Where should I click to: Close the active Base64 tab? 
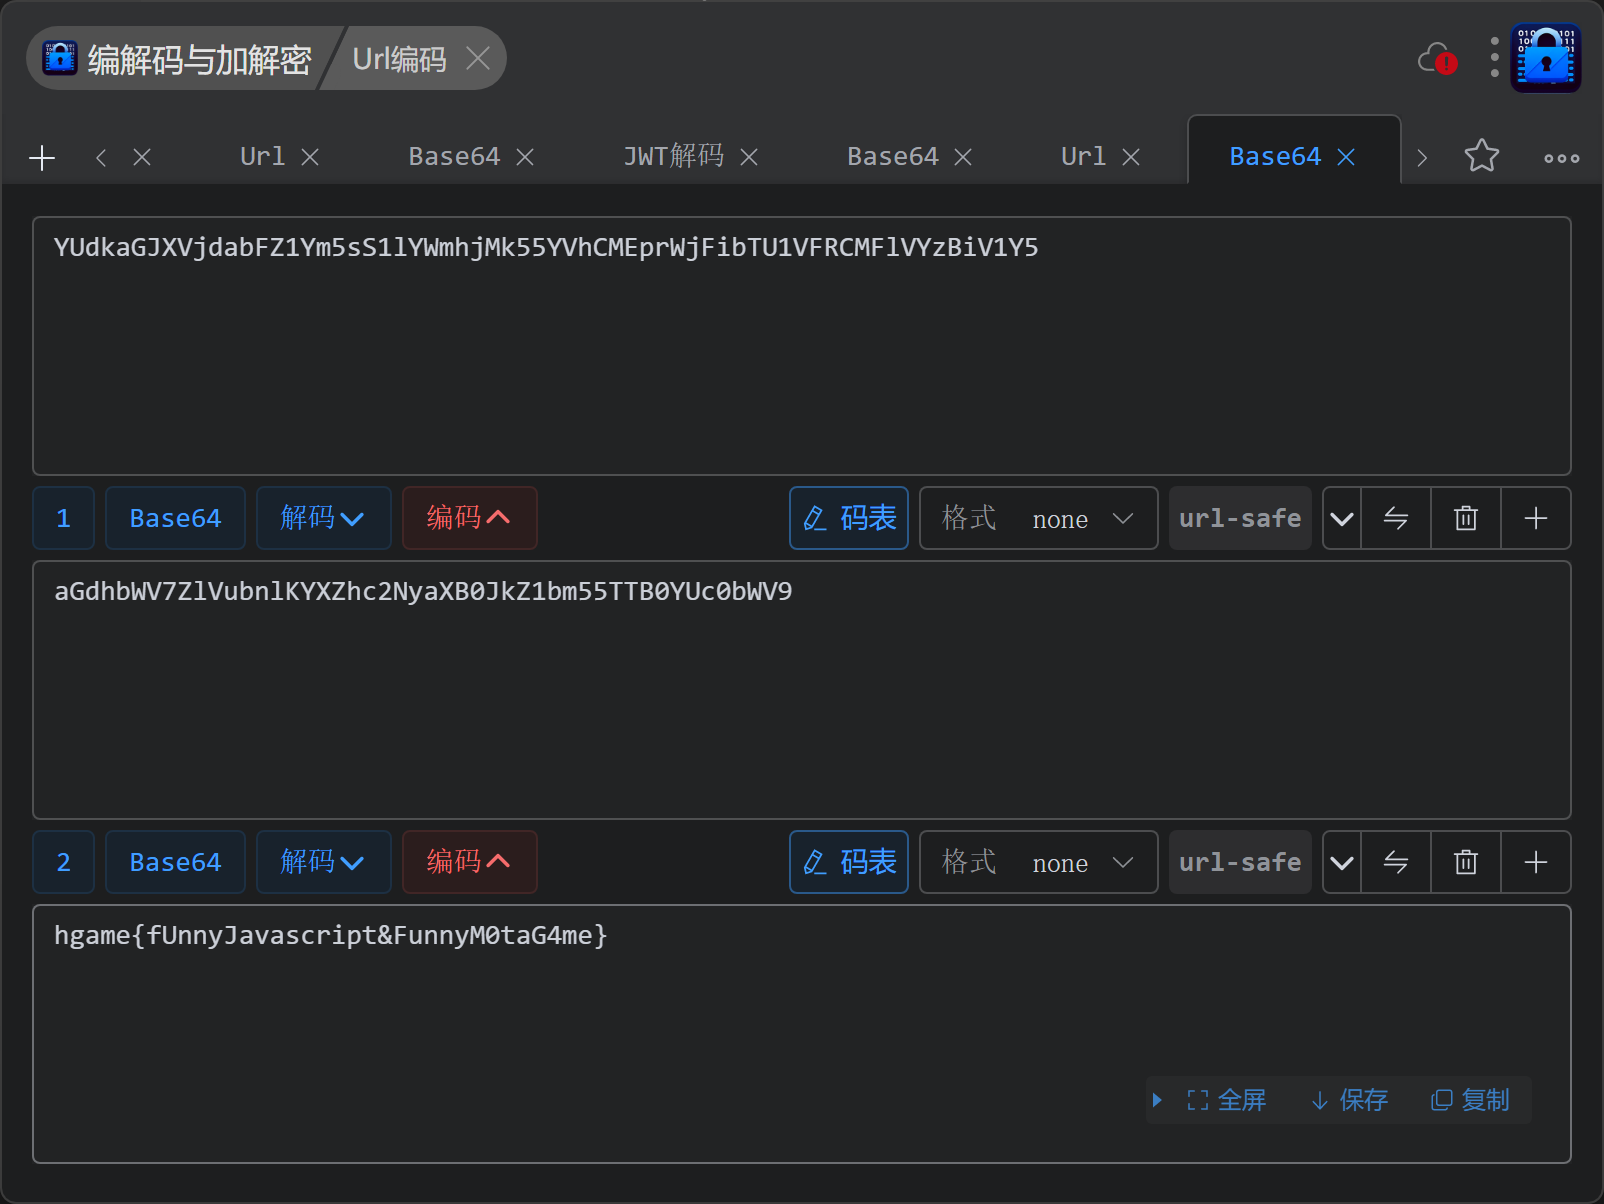pyautogui.click(x=1346, y=157)
